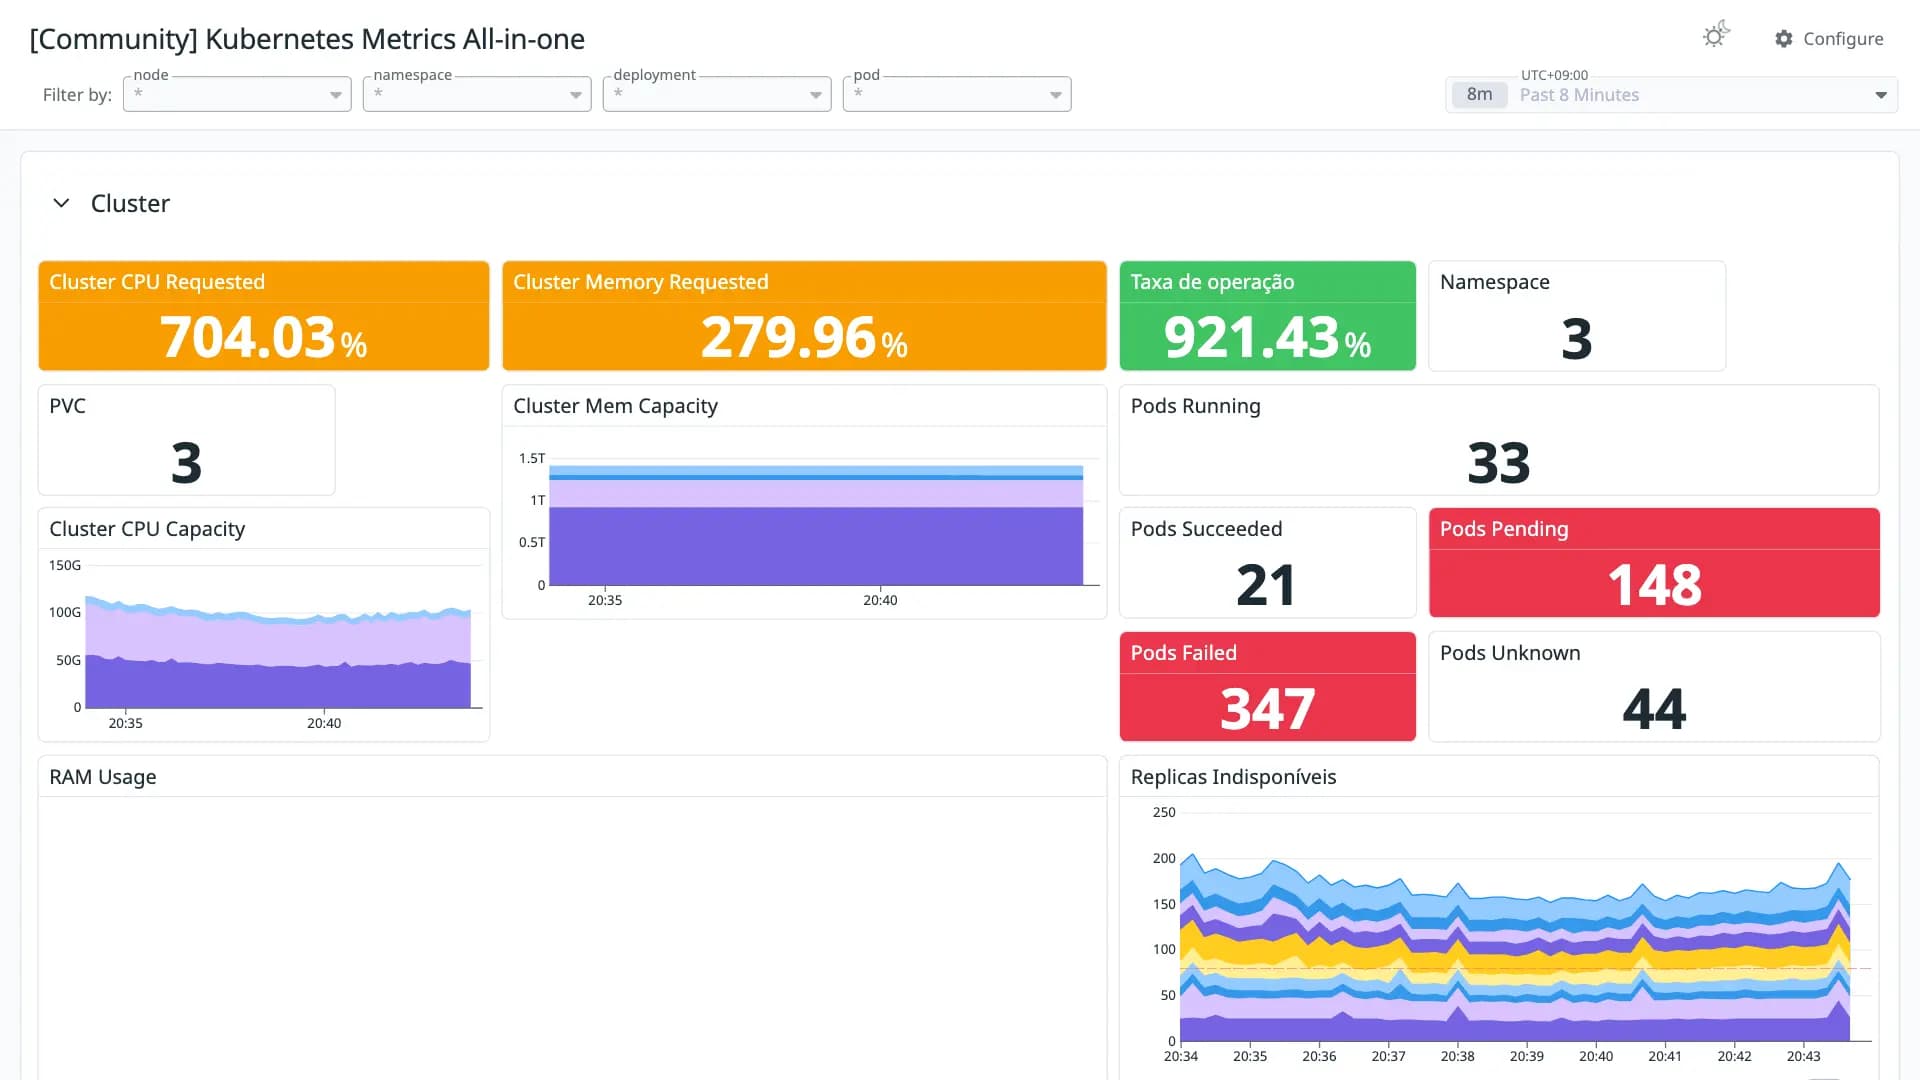Click the Pods Unknown value 44
1920x1080 pixels.
tap(1654, 709)
